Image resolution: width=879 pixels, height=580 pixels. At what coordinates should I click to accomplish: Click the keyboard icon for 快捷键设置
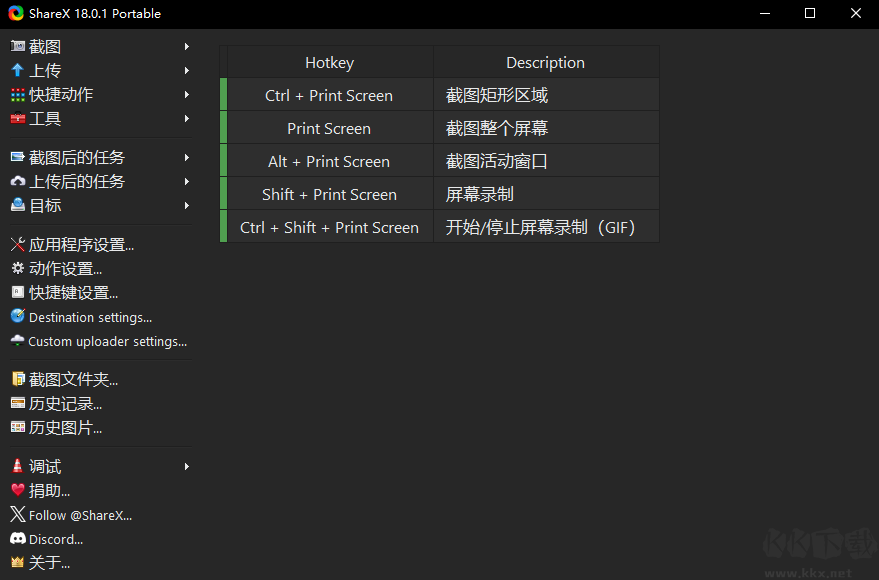pyautogui.click(x=18, y=292)
